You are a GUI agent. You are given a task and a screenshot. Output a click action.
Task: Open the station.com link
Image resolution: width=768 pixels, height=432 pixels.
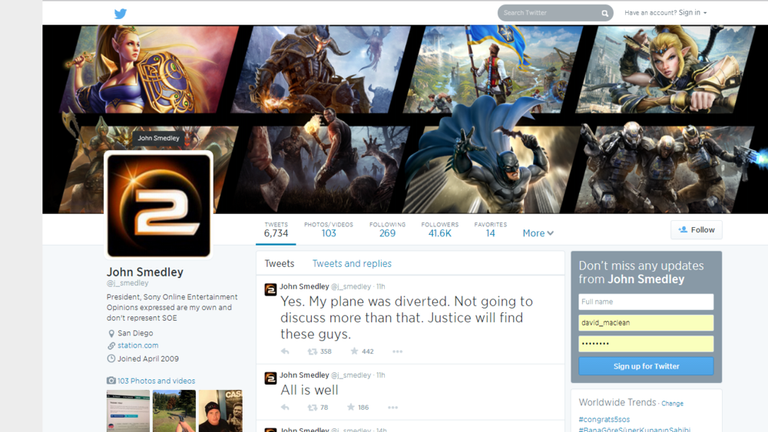coord(137,346)
